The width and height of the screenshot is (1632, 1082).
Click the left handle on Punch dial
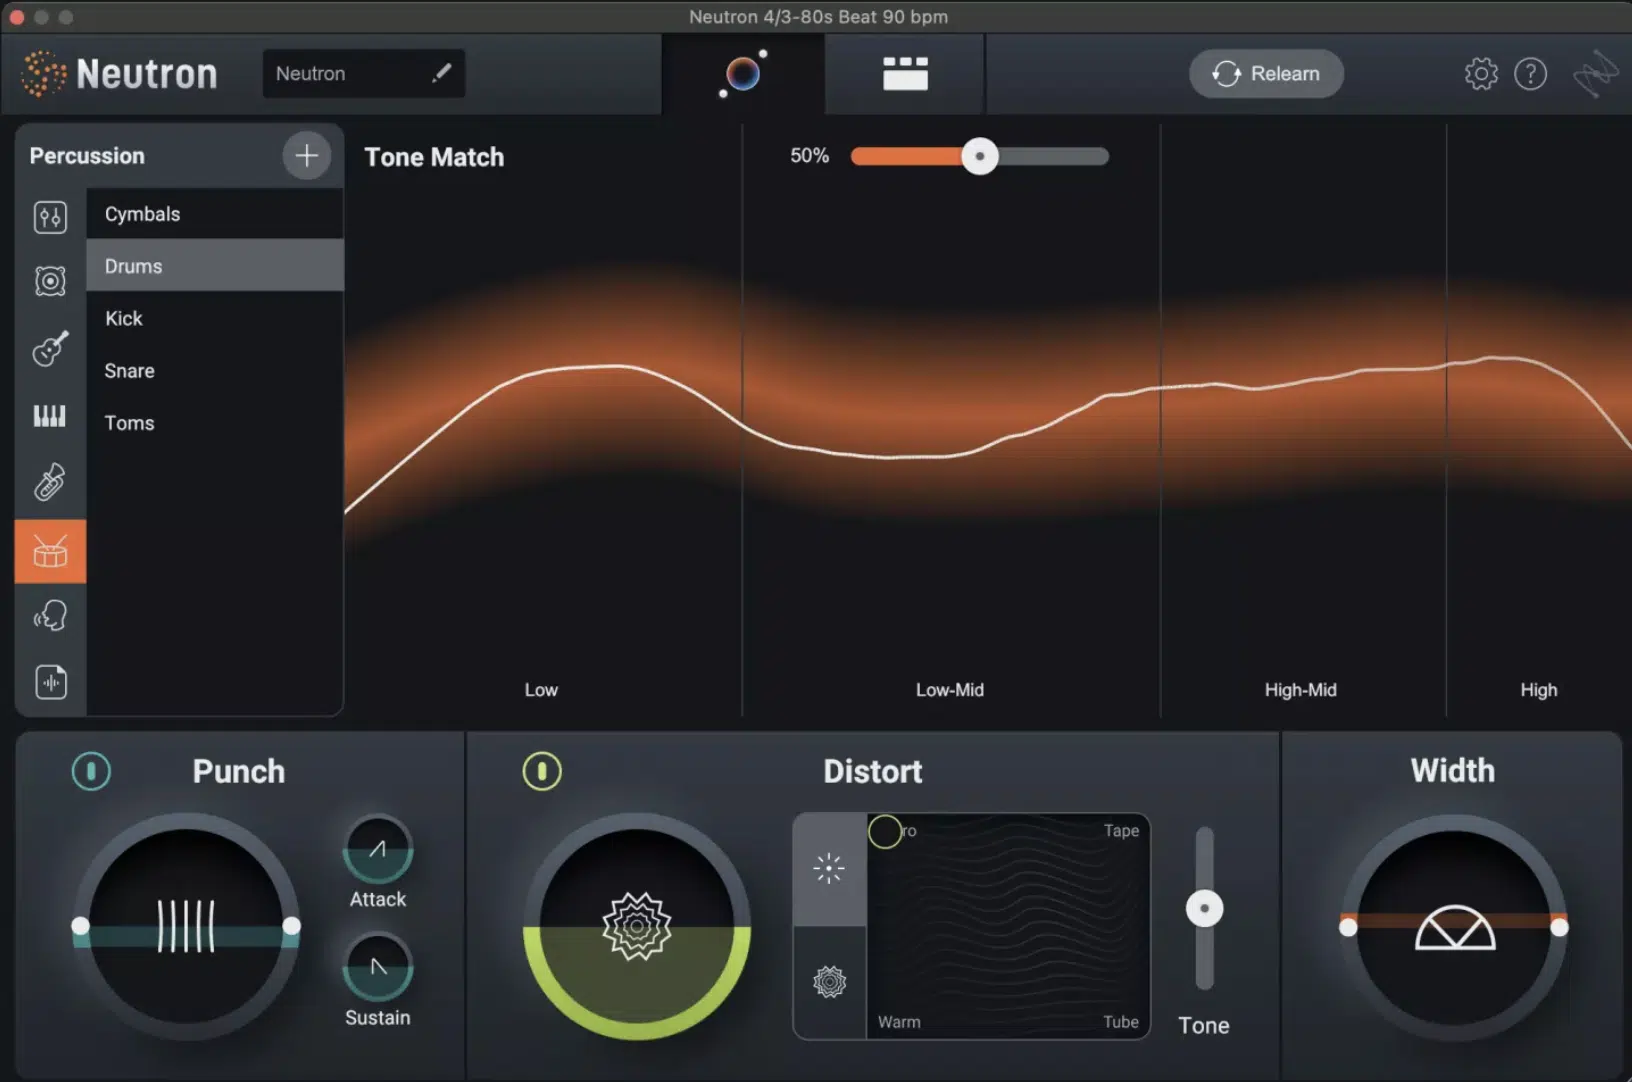(x=81, y=926)
